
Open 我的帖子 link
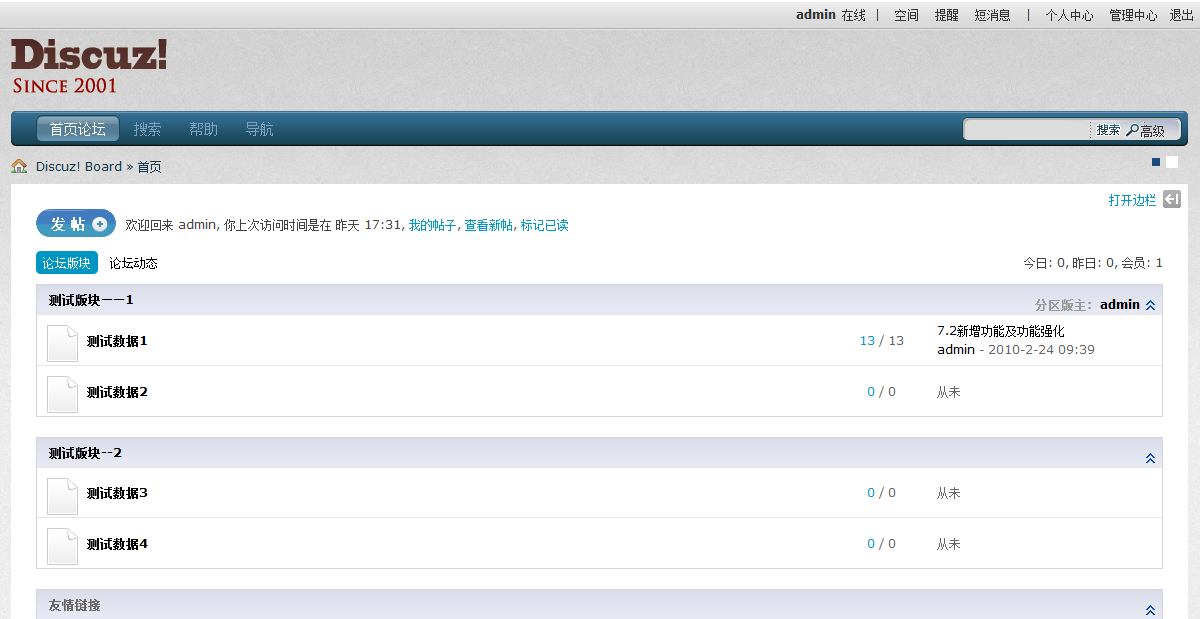tap(432, 226)
